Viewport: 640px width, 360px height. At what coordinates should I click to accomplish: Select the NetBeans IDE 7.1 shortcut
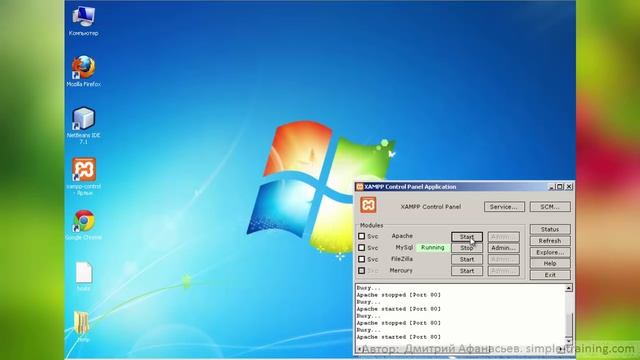[x=83, y=125]
